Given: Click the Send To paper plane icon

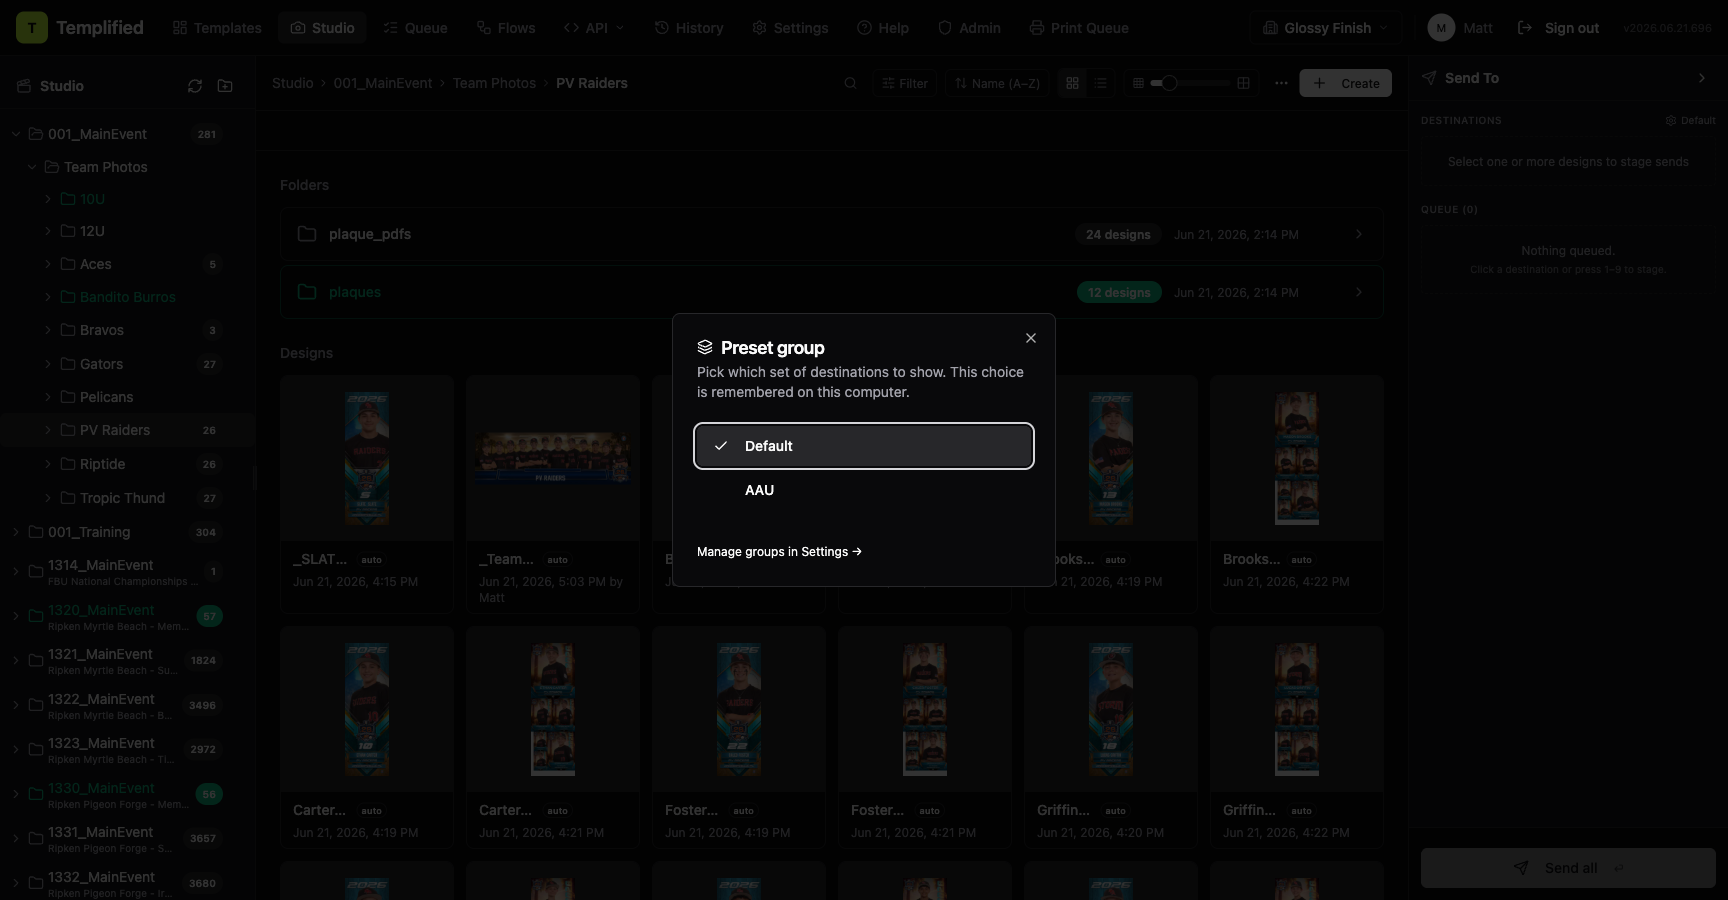Looking at the screenshot, I should click(x=1429, y=78).
